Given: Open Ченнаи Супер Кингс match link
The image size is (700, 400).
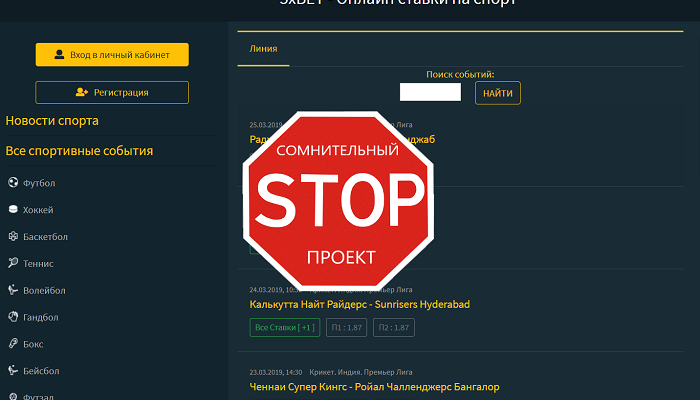Looking at the screenshot, I should coord(374,387).
